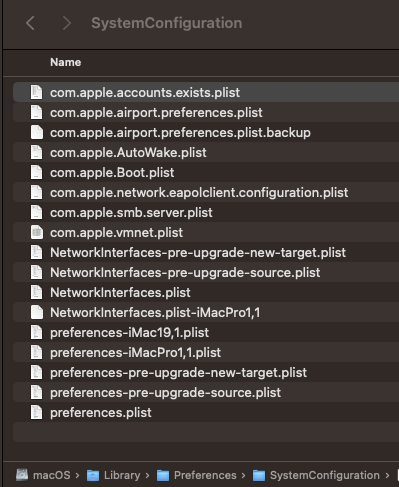Select com.apple.airport.preferences.plist file name
This screenshot has width=399, height=487.
pos(156,112)
